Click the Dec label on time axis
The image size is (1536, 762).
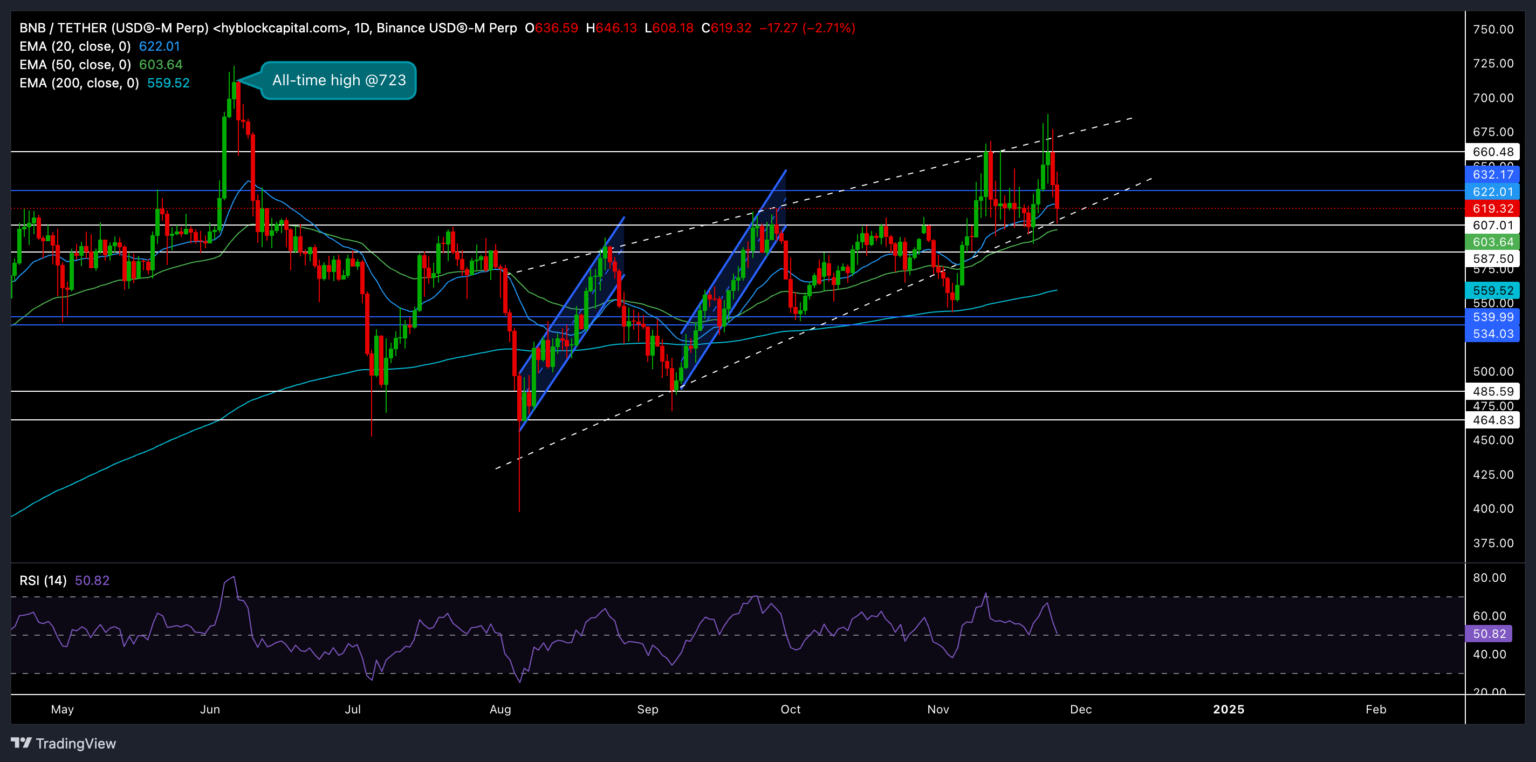point(1081,709)
